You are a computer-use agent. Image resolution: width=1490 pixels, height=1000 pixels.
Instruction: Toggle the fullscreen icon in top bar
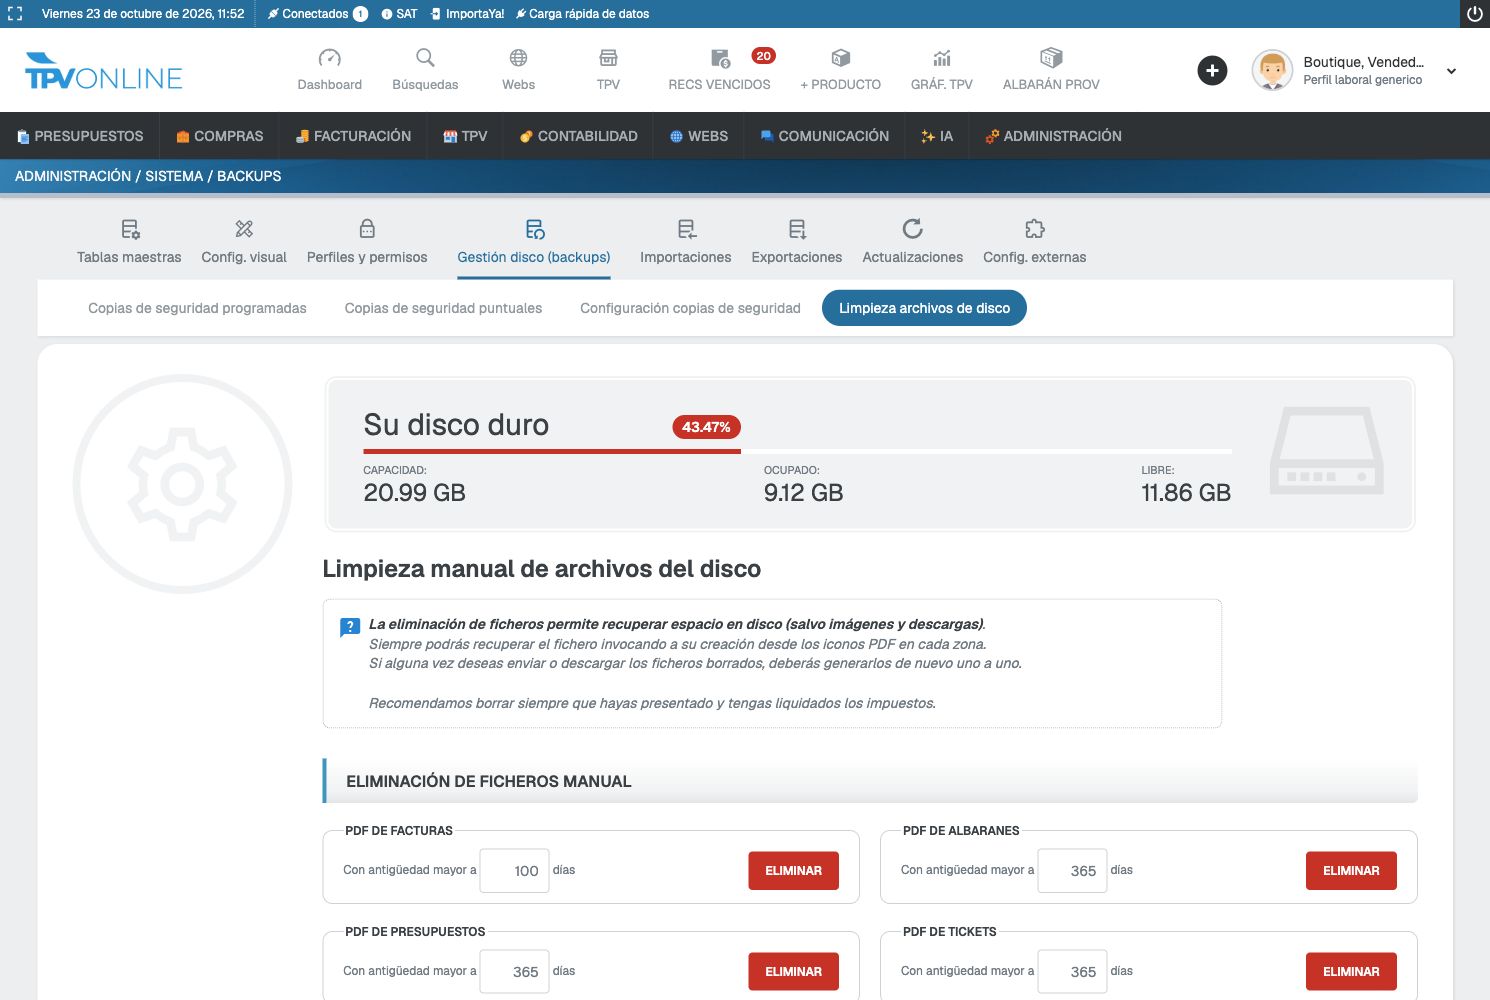tap(15, 14)
